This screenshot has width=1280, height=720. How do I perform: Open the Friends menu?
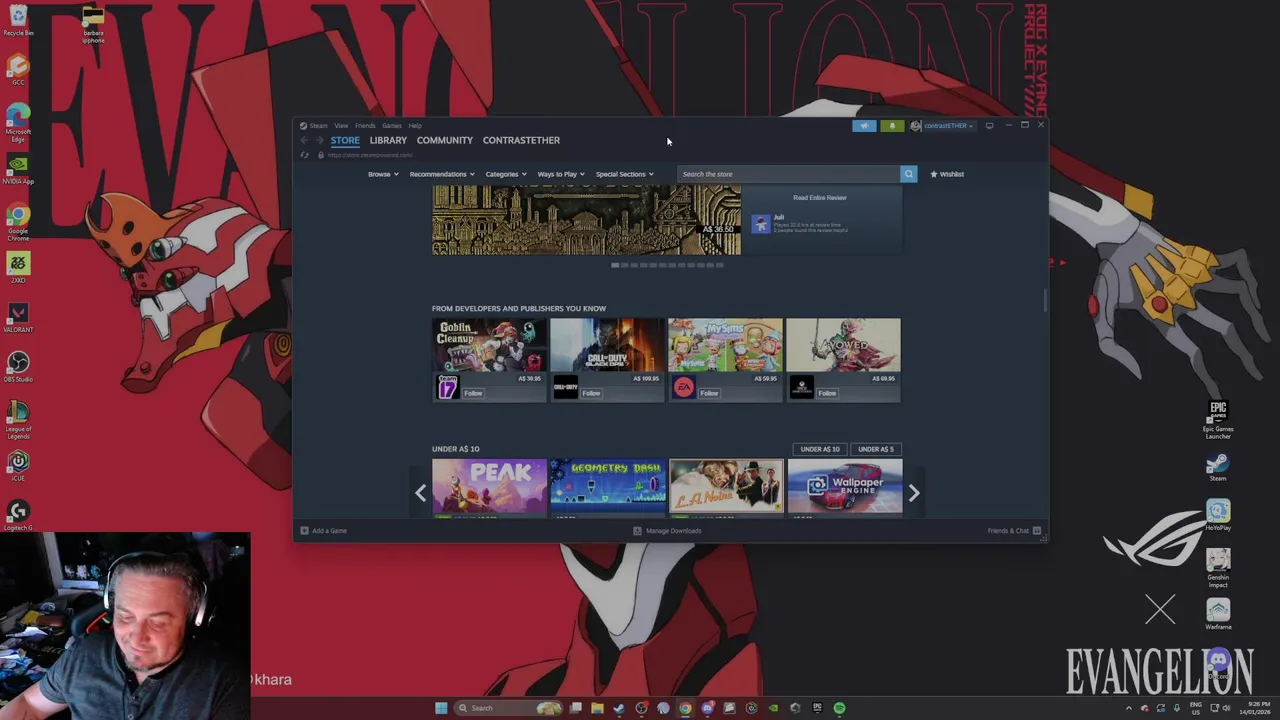(x=365, y=126)
